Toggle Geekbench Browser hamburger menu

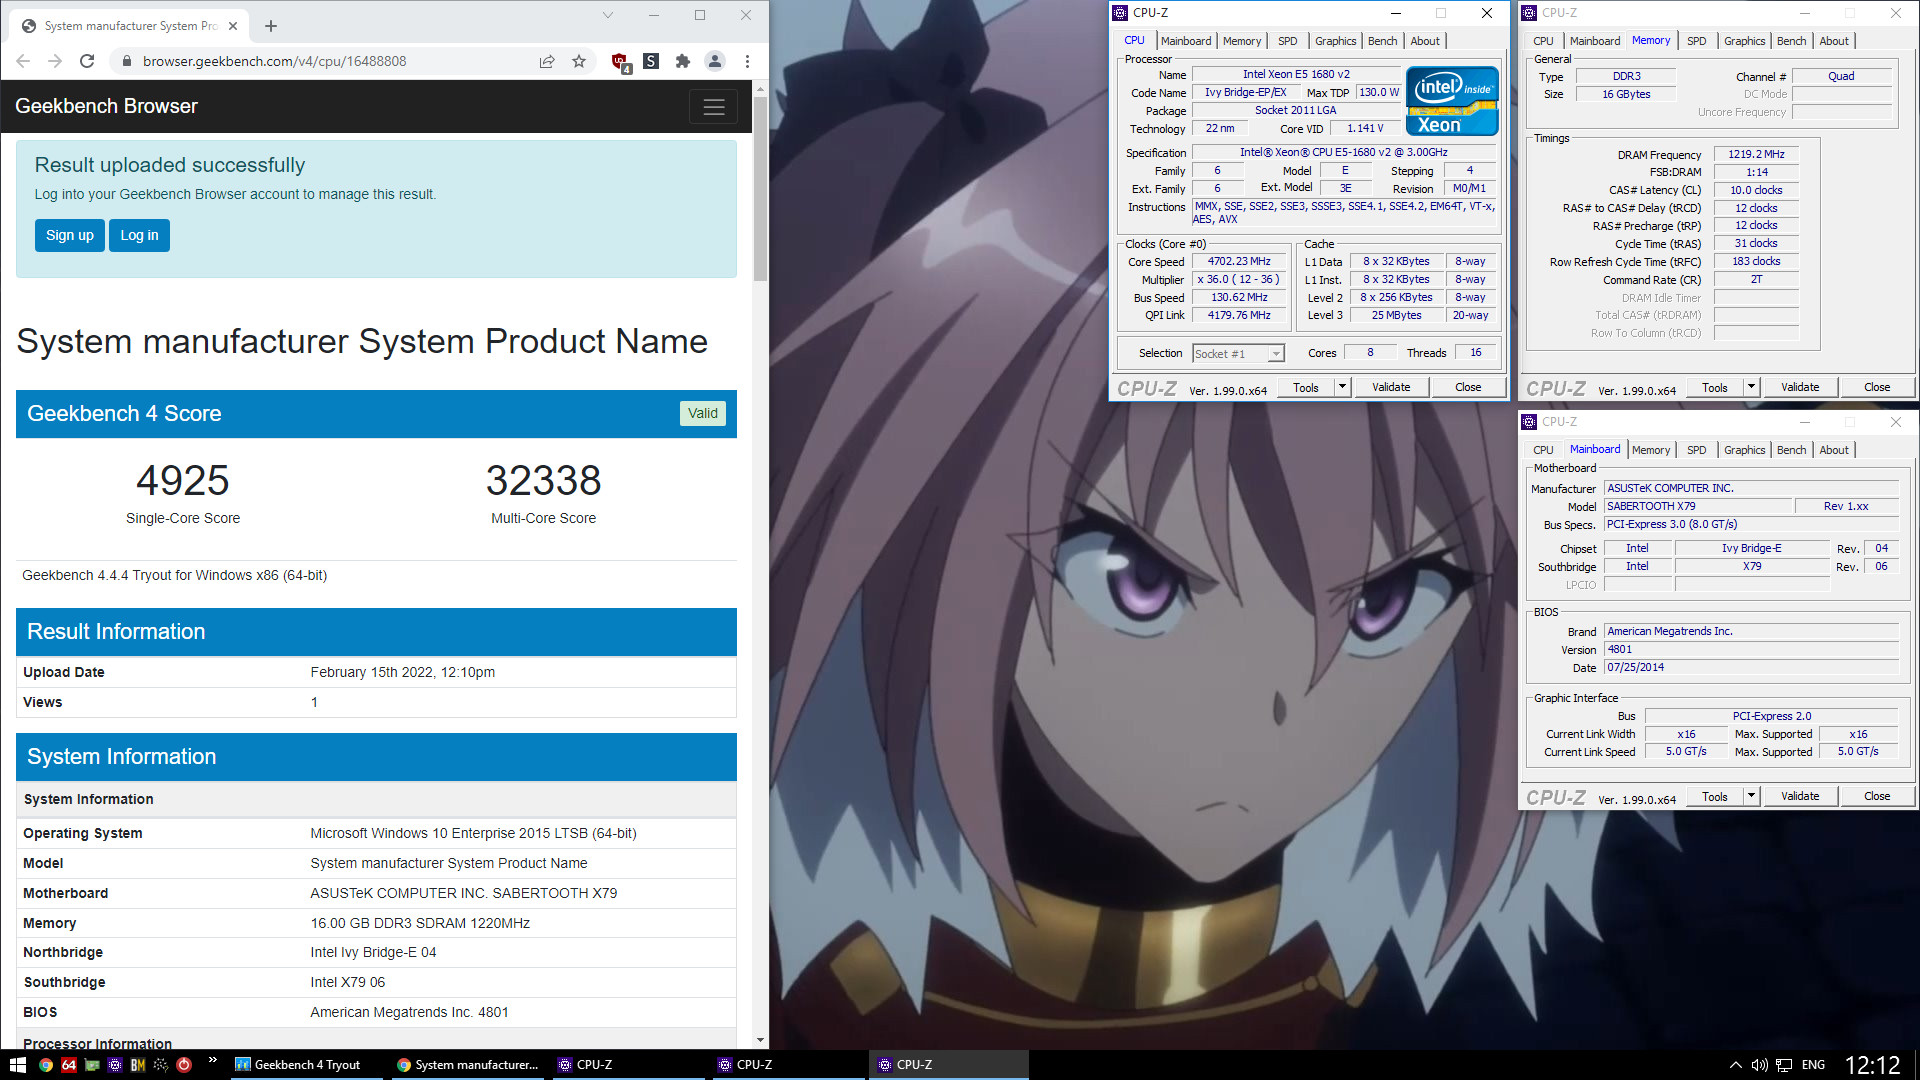(x=714, y=107)
